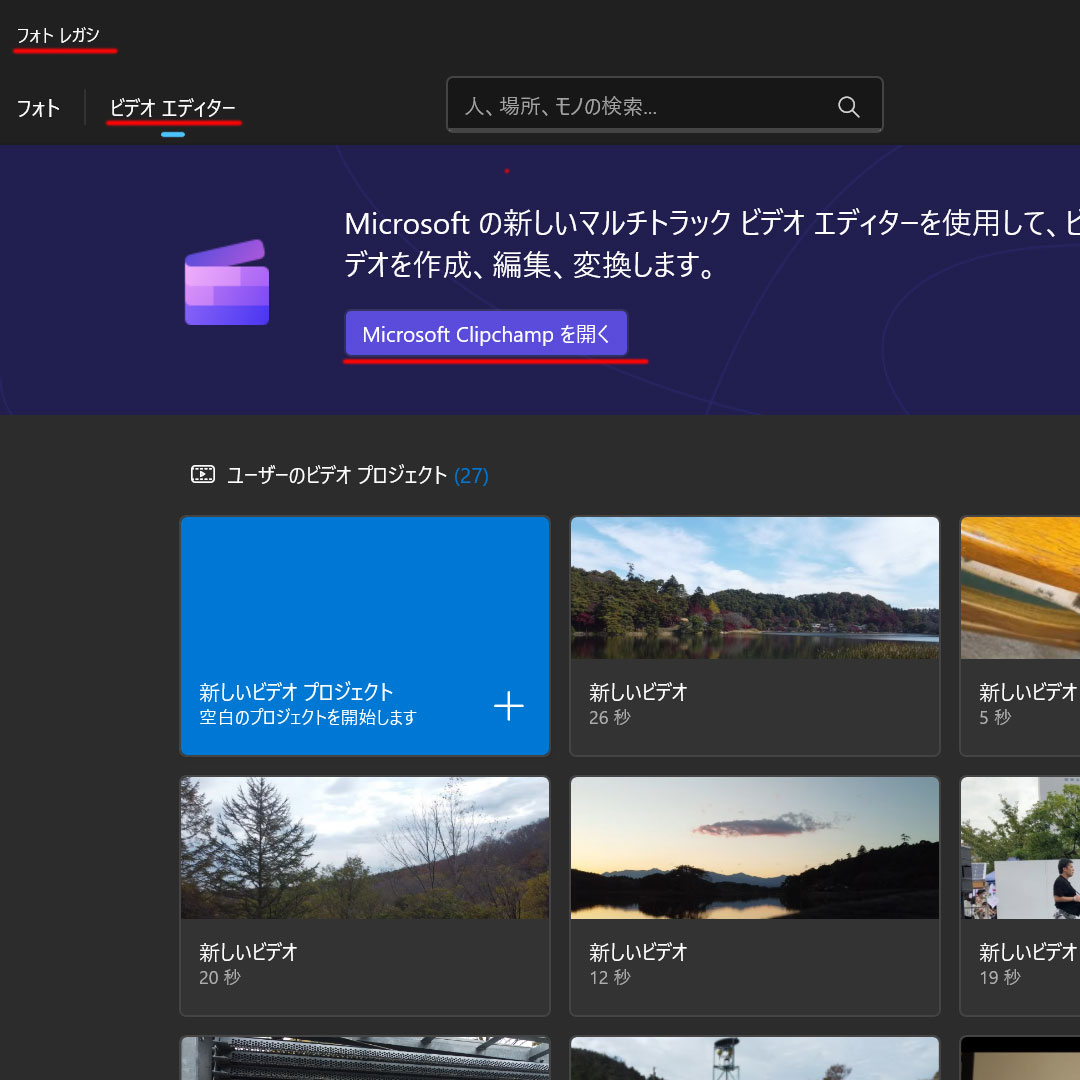Click the plus icon on new project tile

tap(508, 706)
